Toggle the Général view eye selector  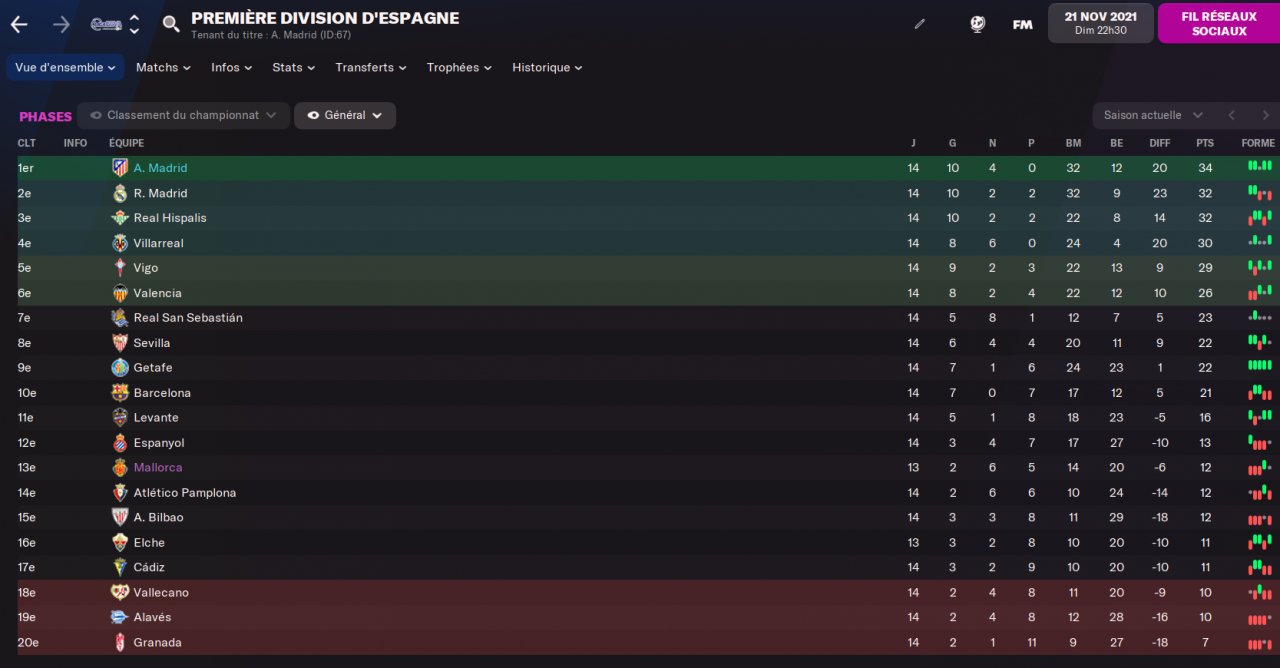(x=344, y=116)
